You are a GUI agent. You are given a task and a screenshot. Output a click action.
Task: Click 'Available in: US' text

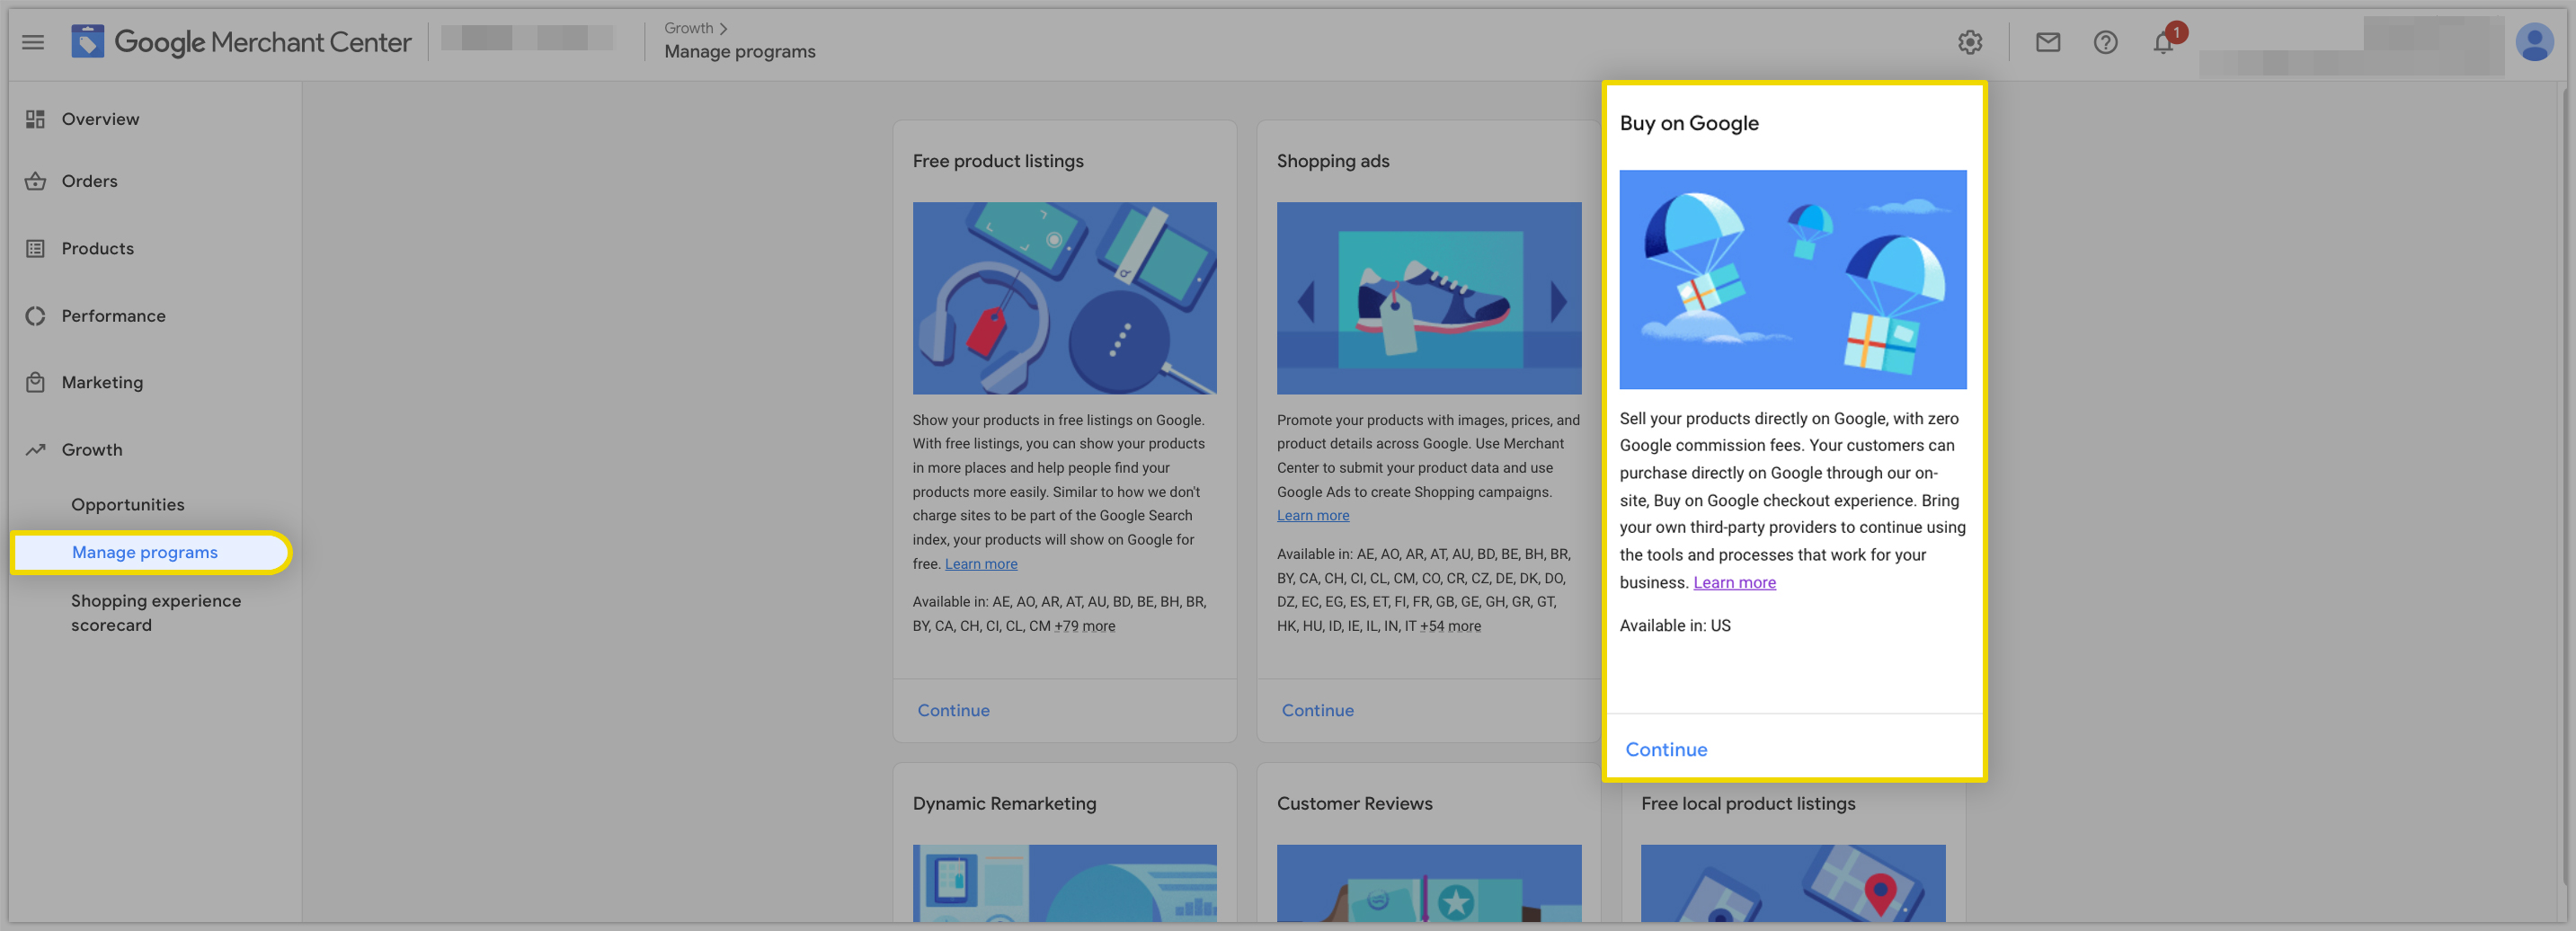click(x=1675, y=626)
